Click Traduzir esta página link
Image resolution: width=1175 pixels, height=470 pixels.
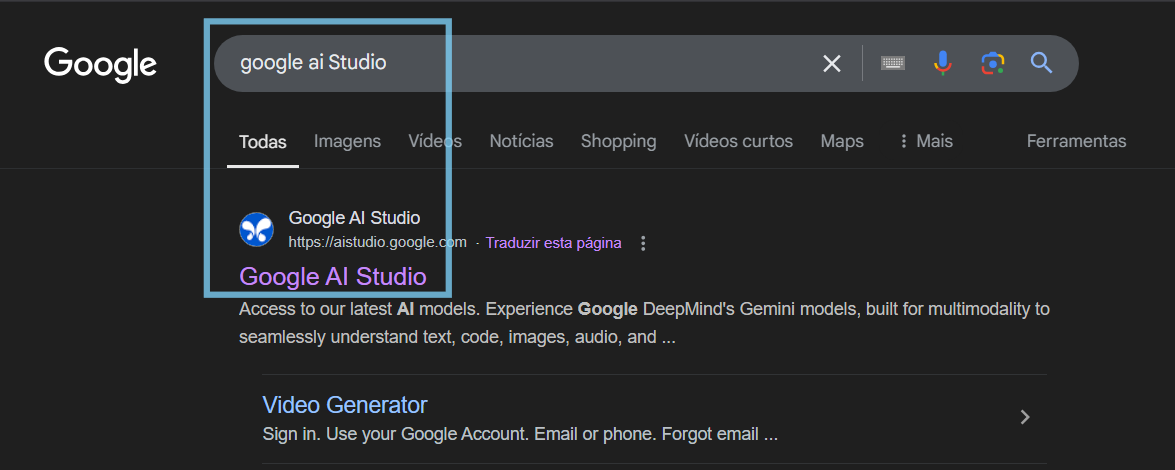tap(553, 243)
